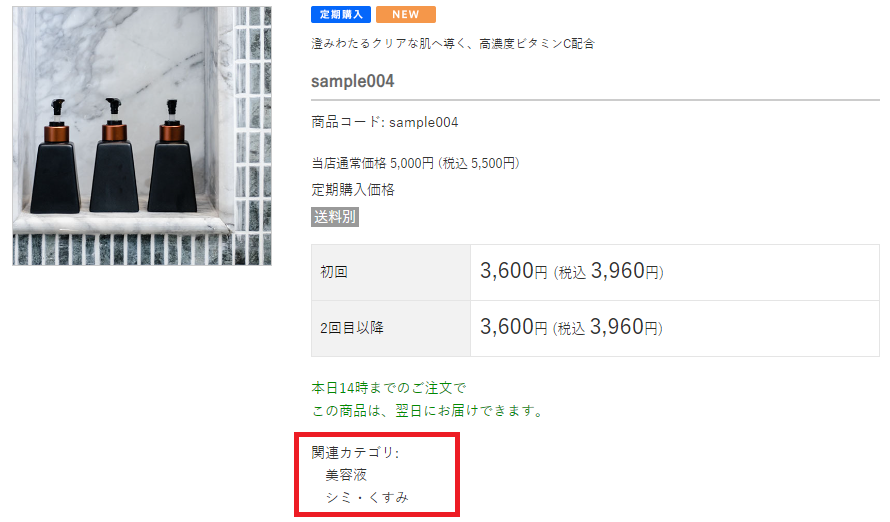Click the green 本日14時までのご注文で notice
The height and width of the screenshot is (522, 890).
click(388, 388)
